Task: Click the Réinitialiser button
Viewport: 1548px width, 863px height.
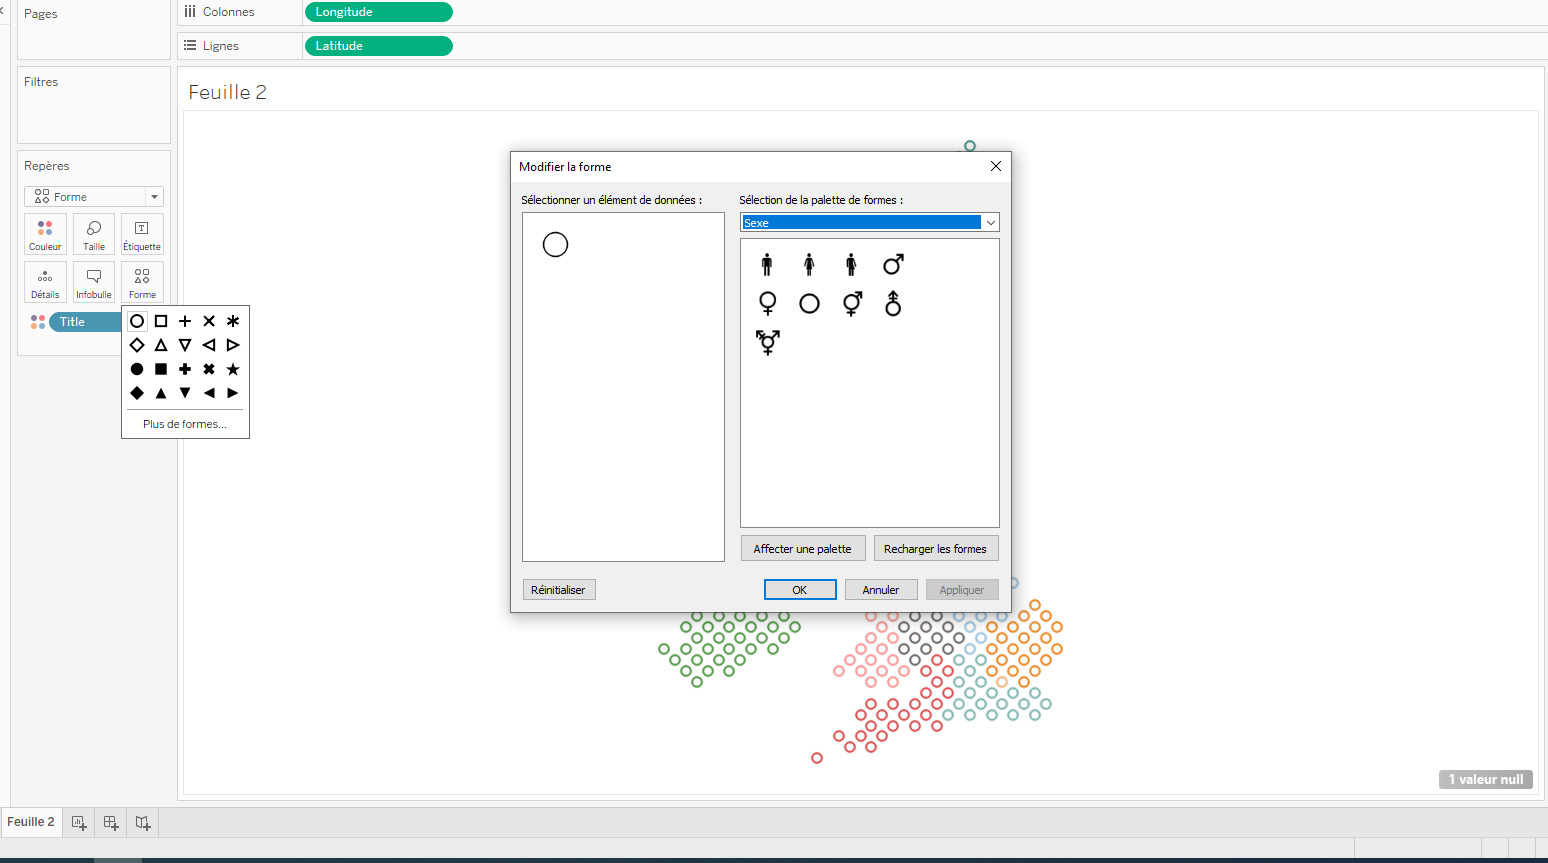Action: [559, 590]
